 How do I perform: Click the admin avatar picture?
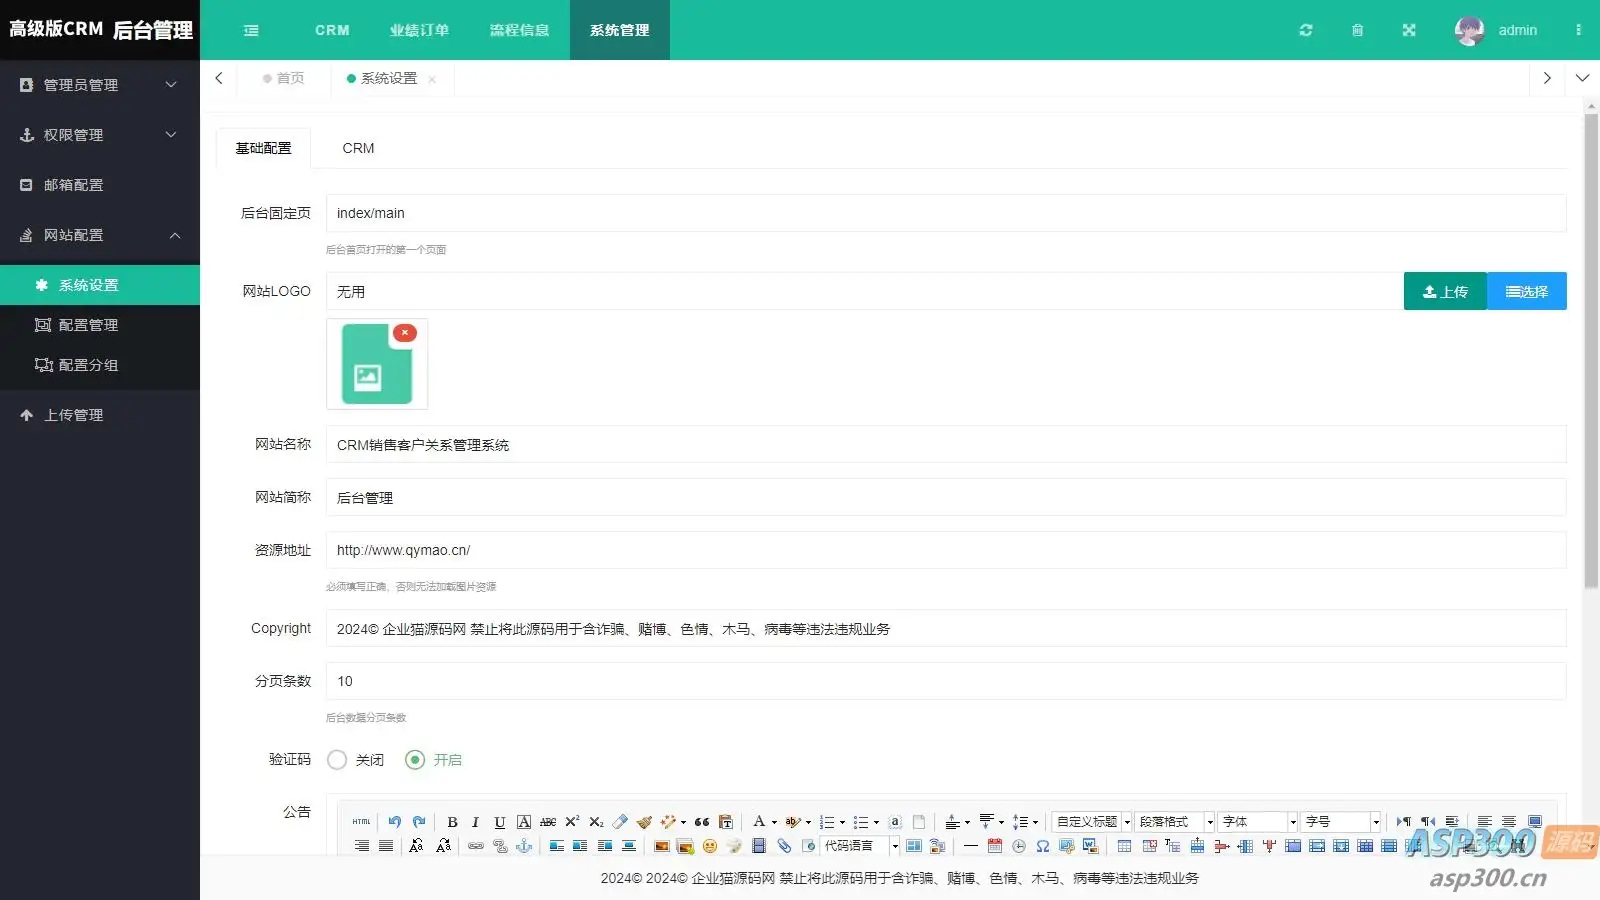pos(1469,30)
